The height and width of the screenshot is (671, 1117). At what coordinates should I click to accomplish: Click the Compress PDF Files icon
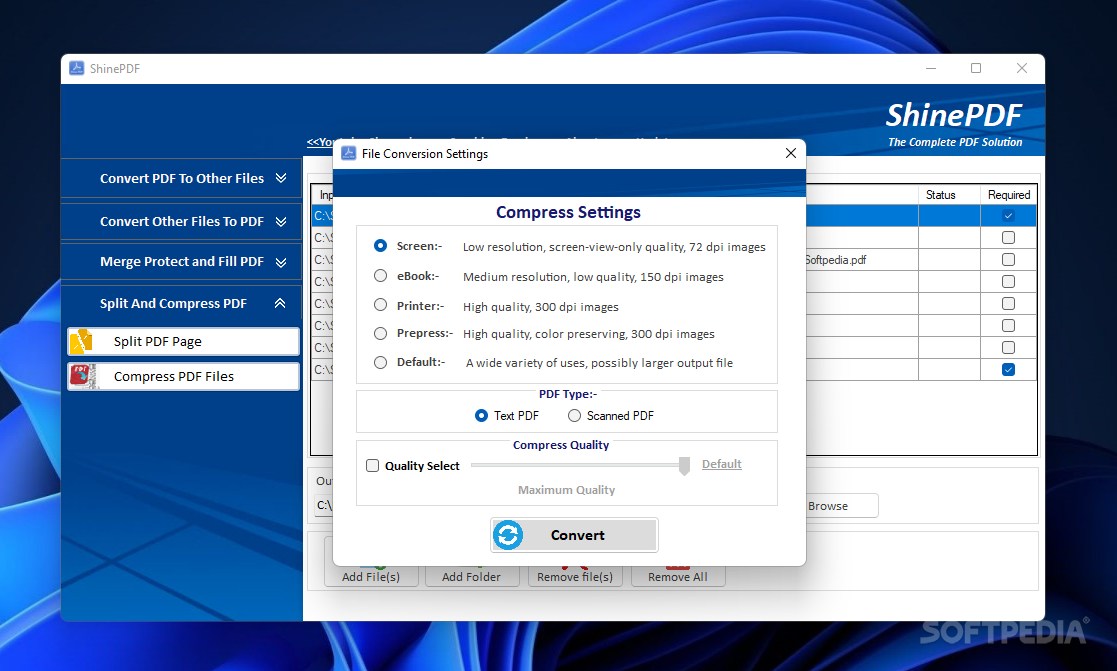tap(82, 376)
